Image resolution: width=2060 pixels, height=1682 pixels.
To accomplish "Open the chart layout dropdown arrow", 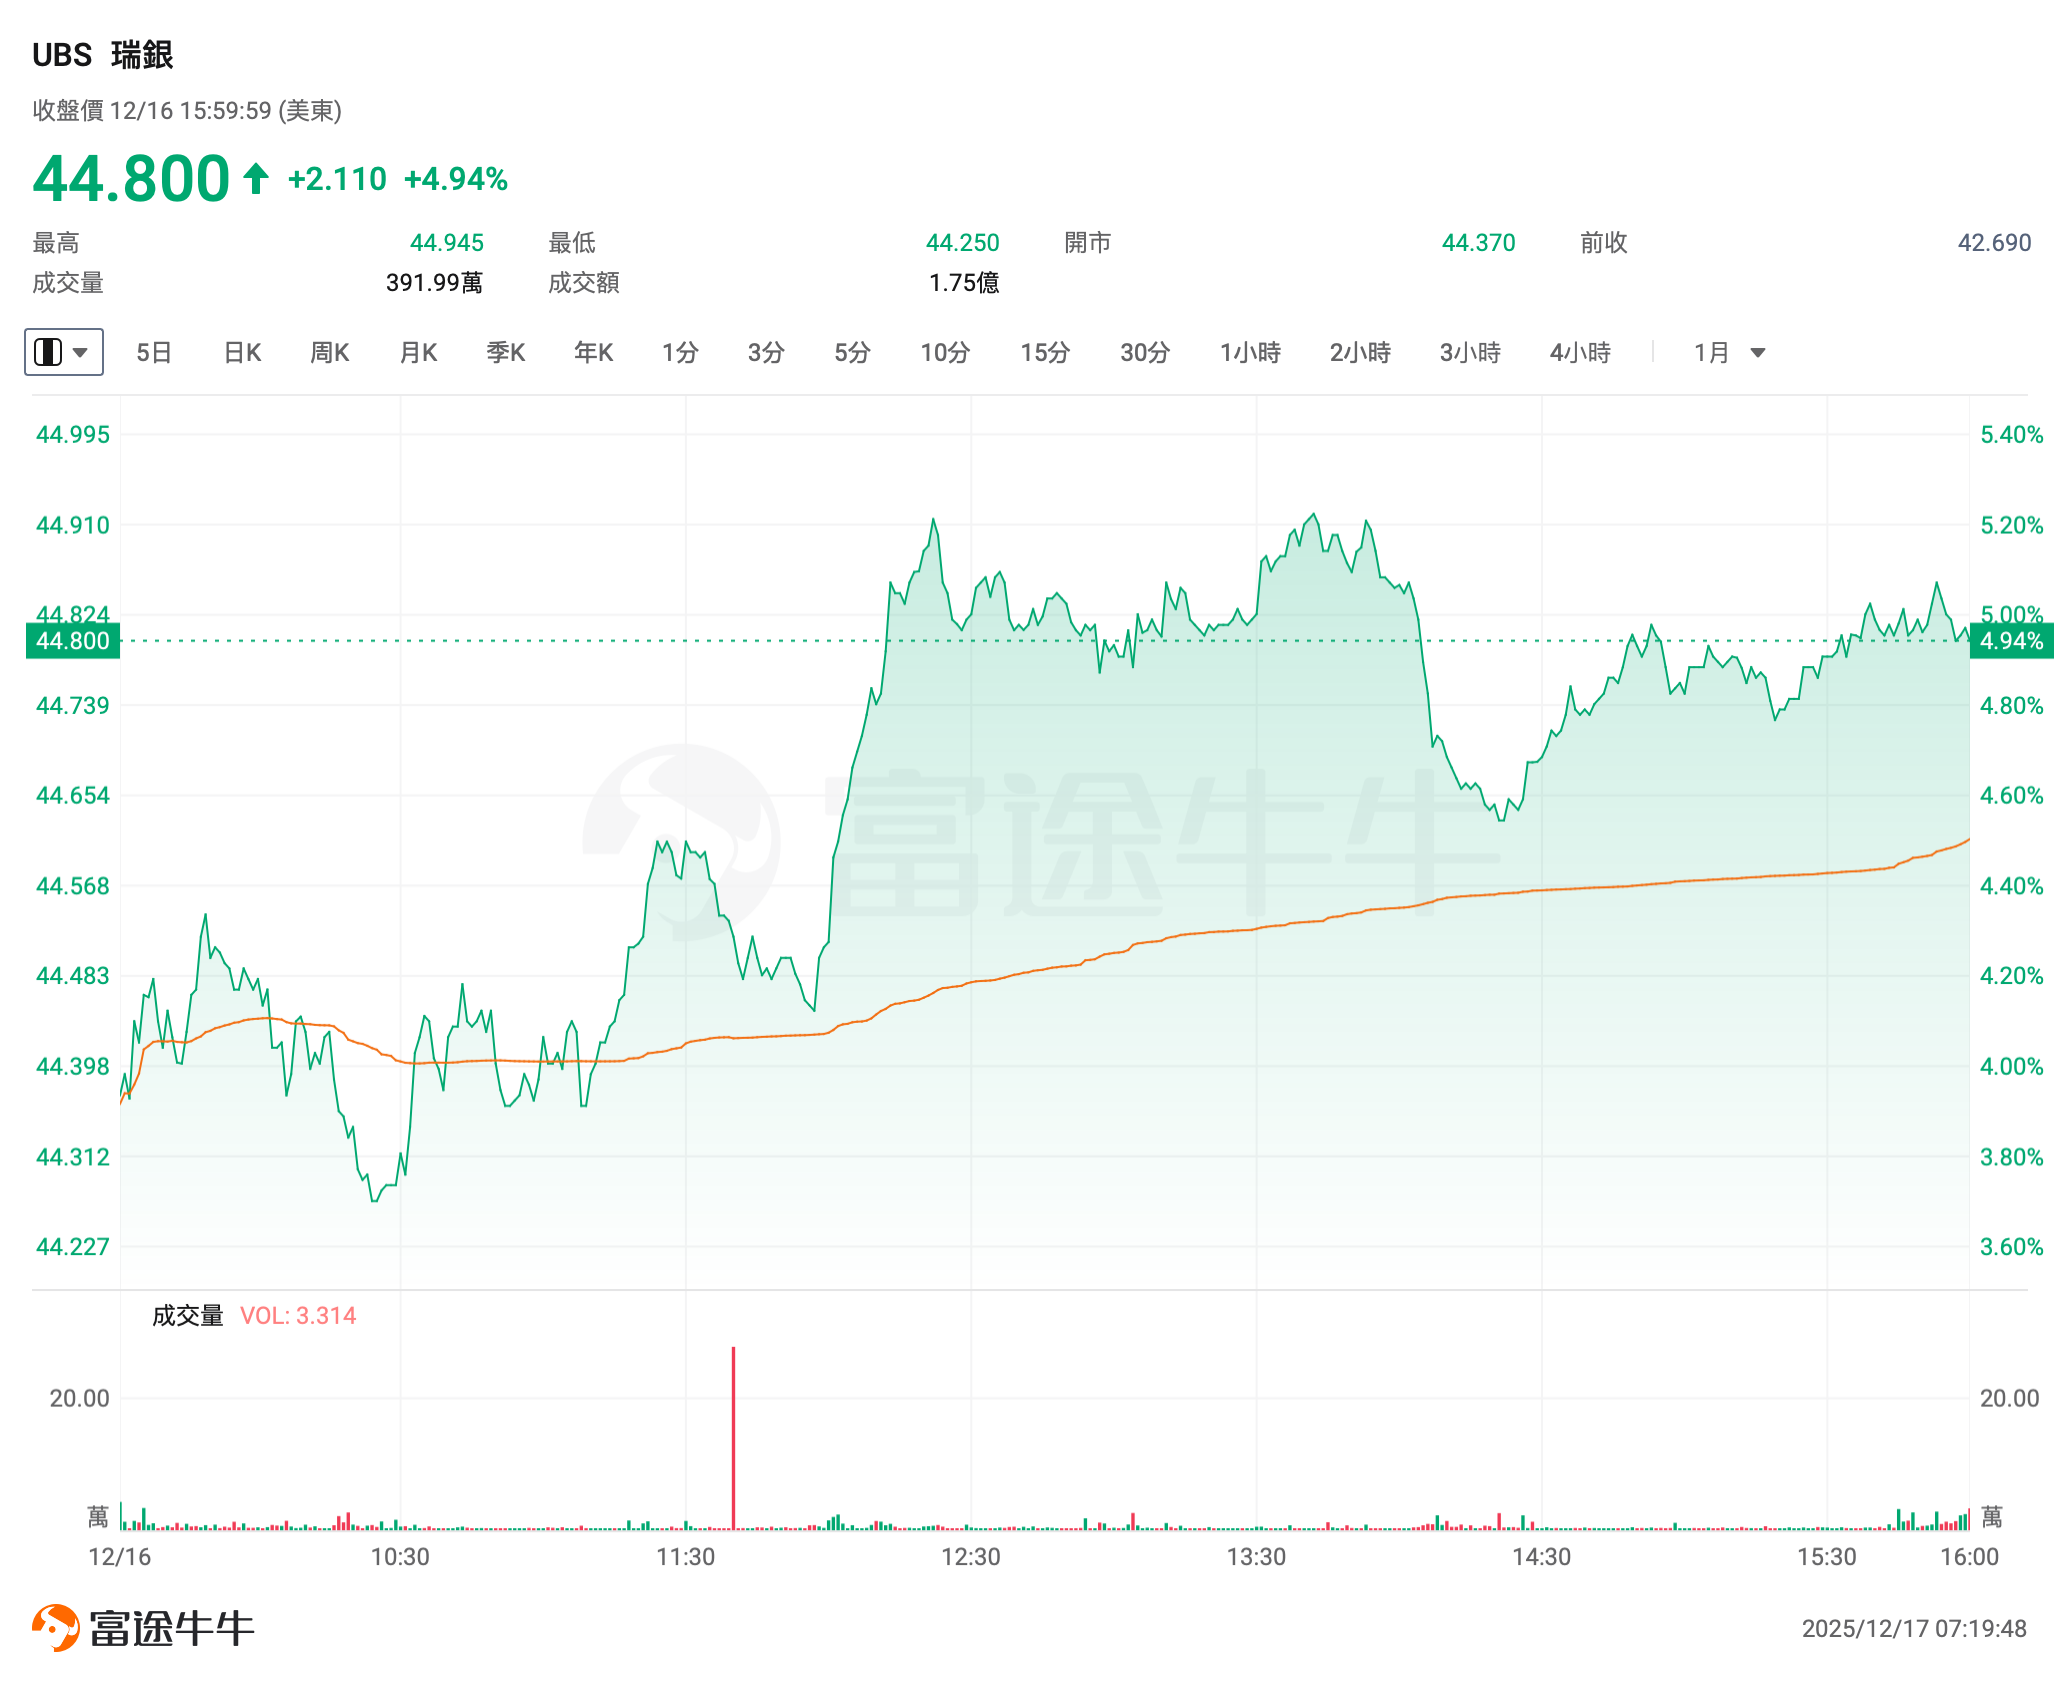I will click(x=81, y=352).
